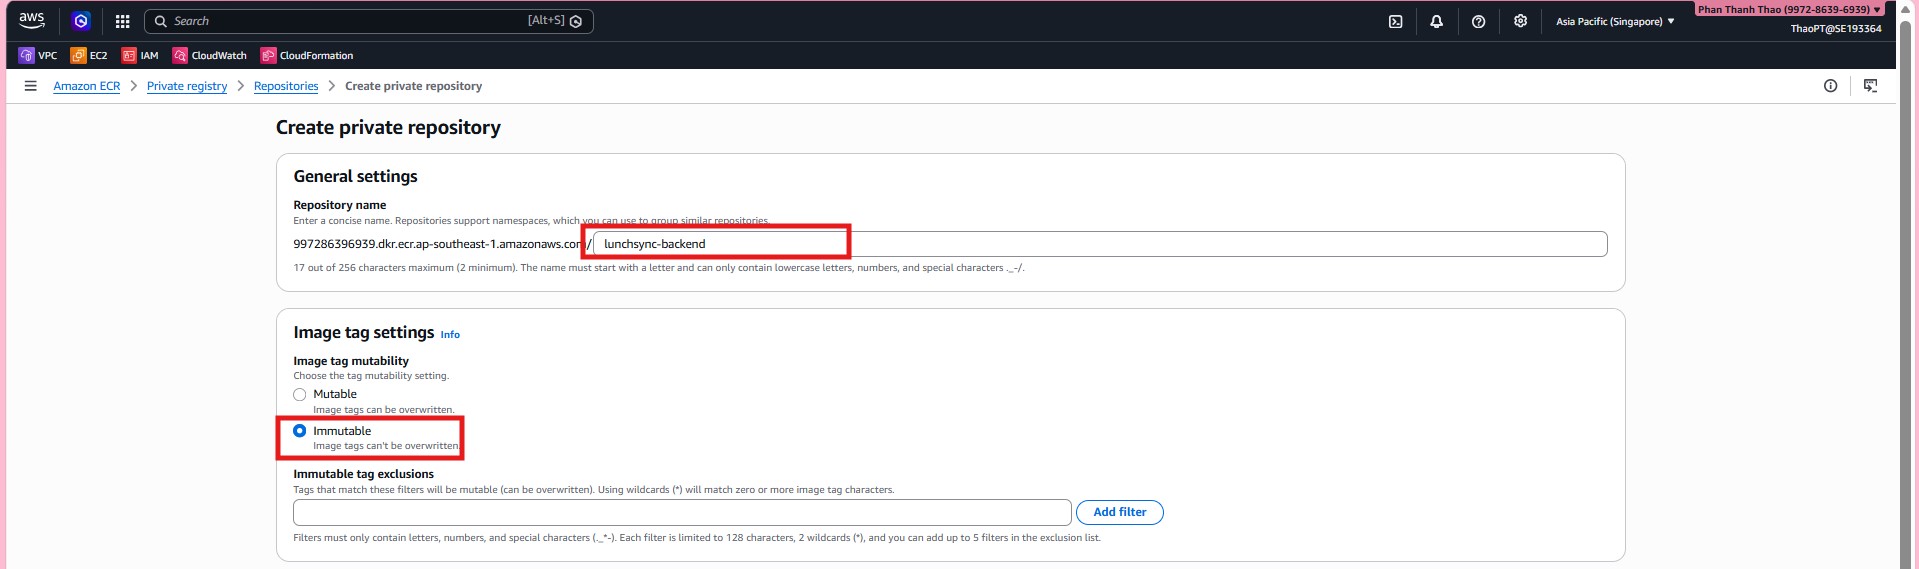Open the info panel icon
The height and width of the screenshot is (569, 1919).
click(1830, 86)
